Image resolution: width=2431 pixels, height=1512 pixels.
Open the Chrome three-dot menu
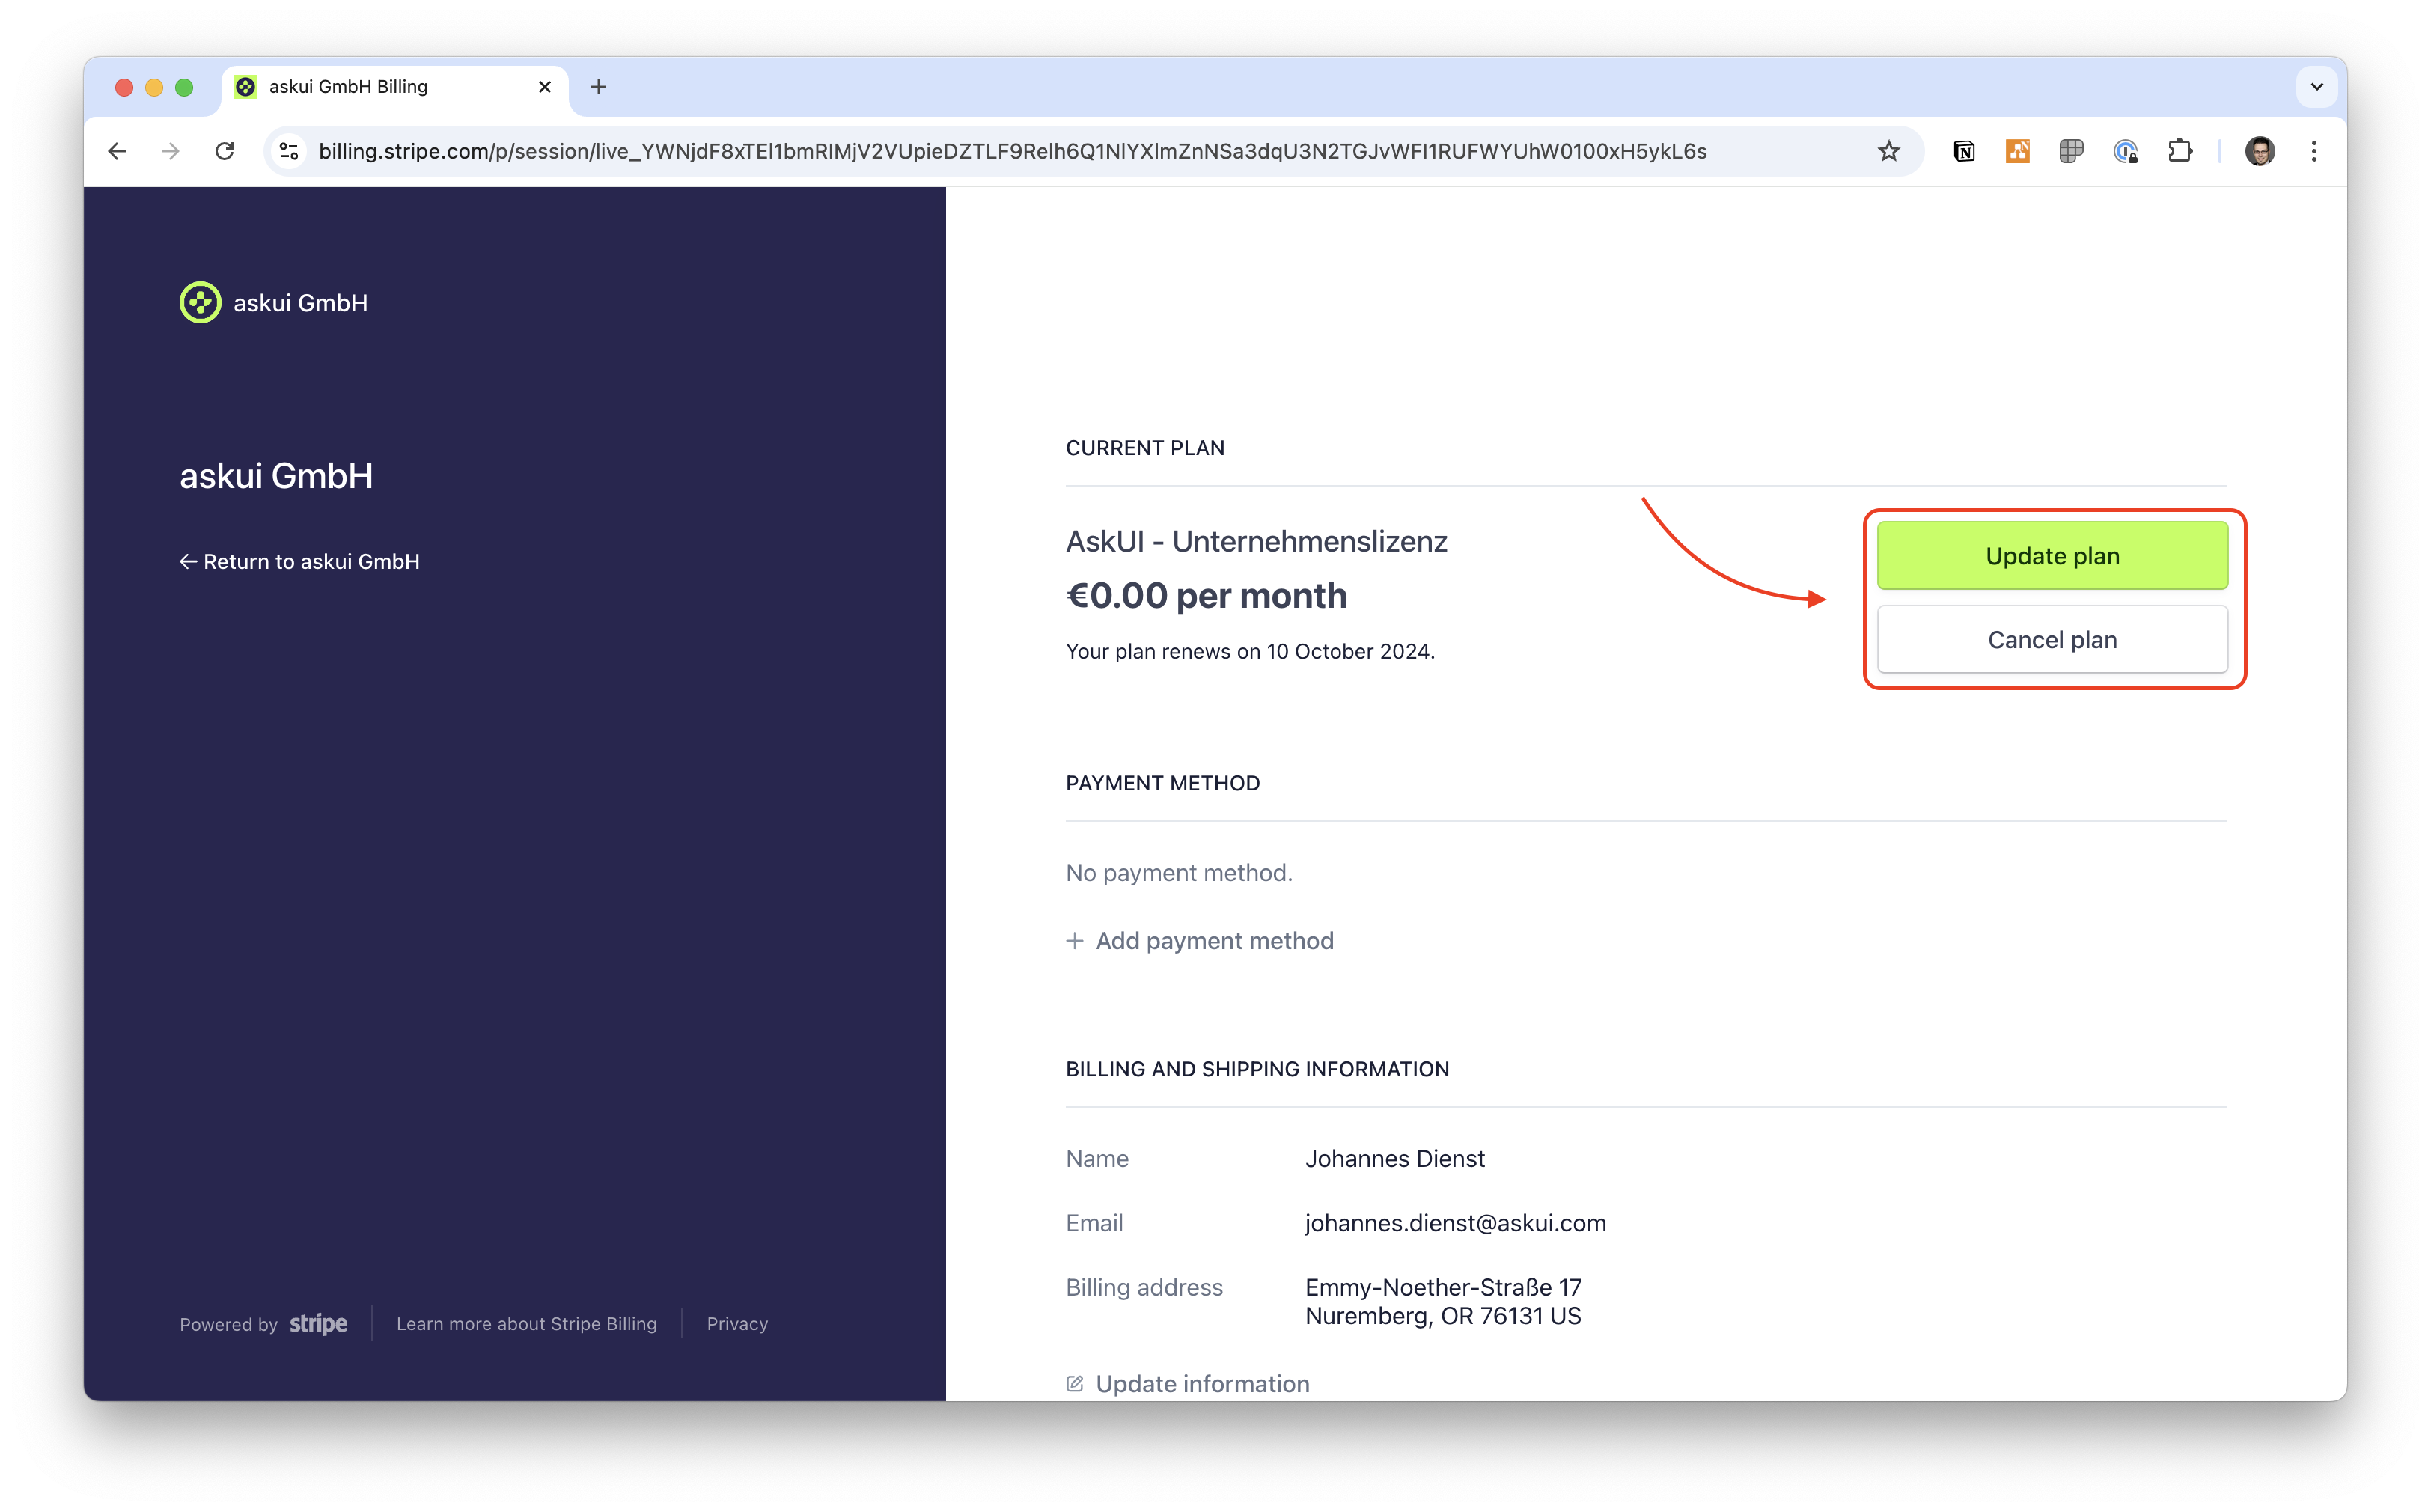tap(2314, 151)
